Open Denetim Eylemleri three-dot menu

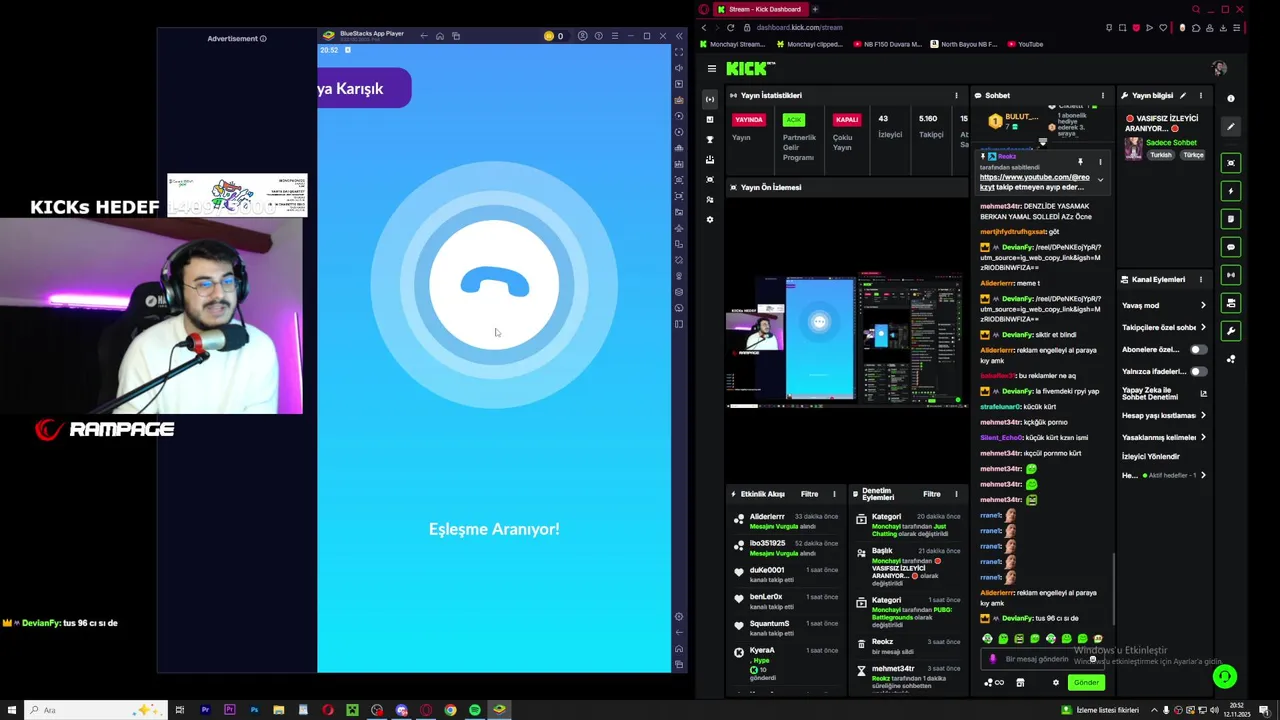[x=956, y=494]
